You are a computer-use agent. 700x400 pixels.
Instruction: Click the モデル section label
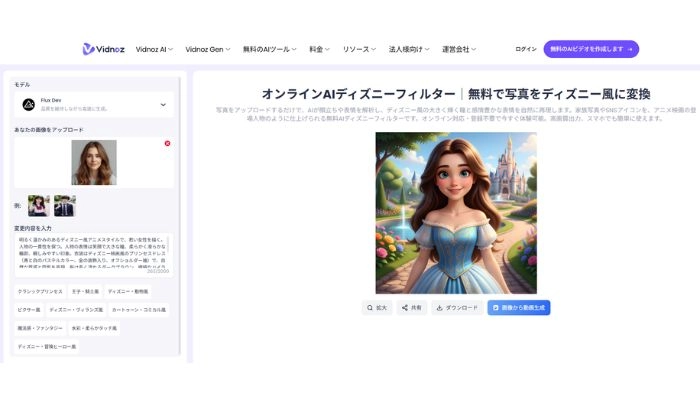click(x=22, y=84)
